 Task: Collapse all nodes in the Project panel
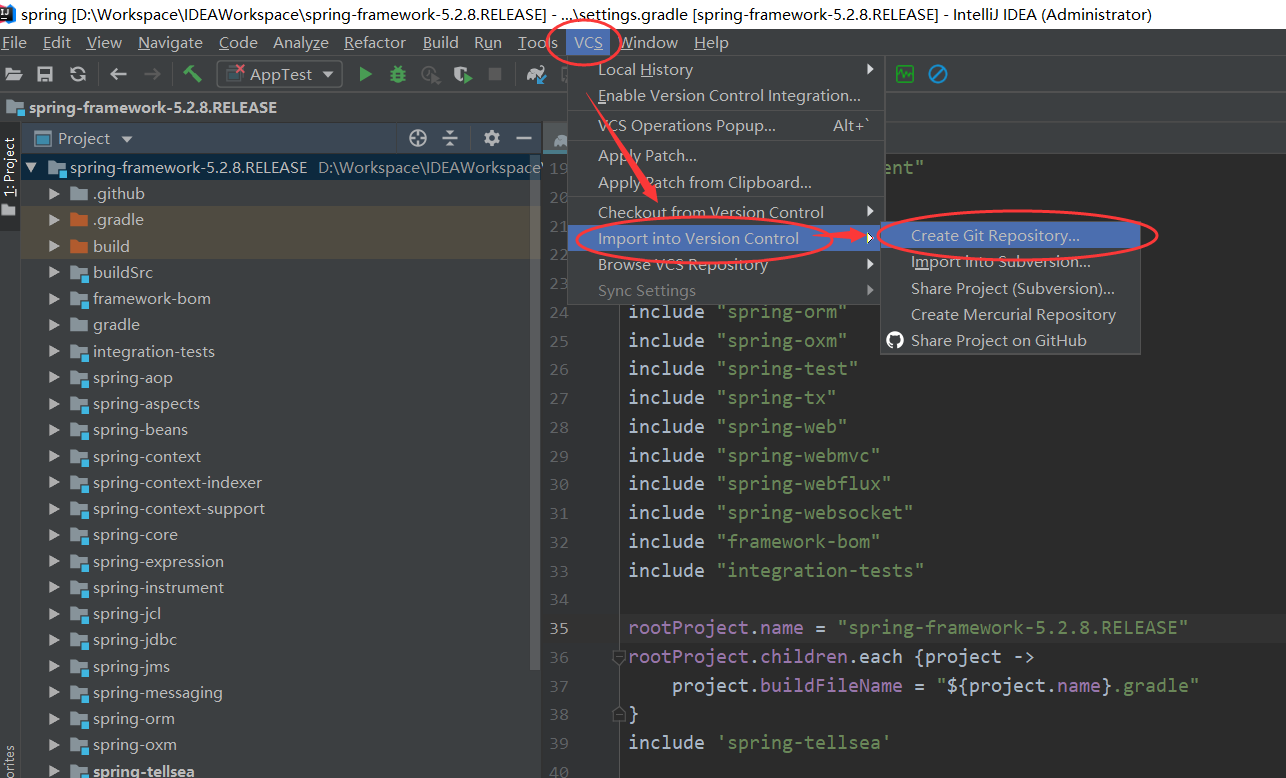point(449,138)
